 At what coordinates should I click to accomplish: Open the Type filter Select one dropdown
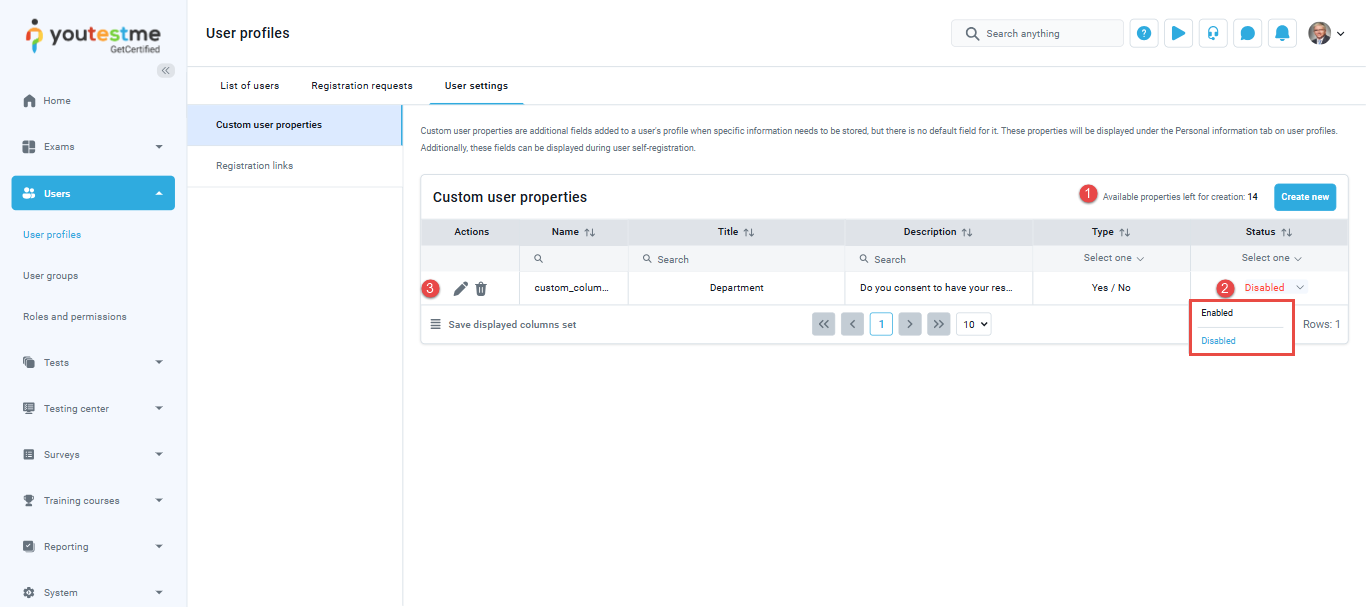[x=1113, y=258]
